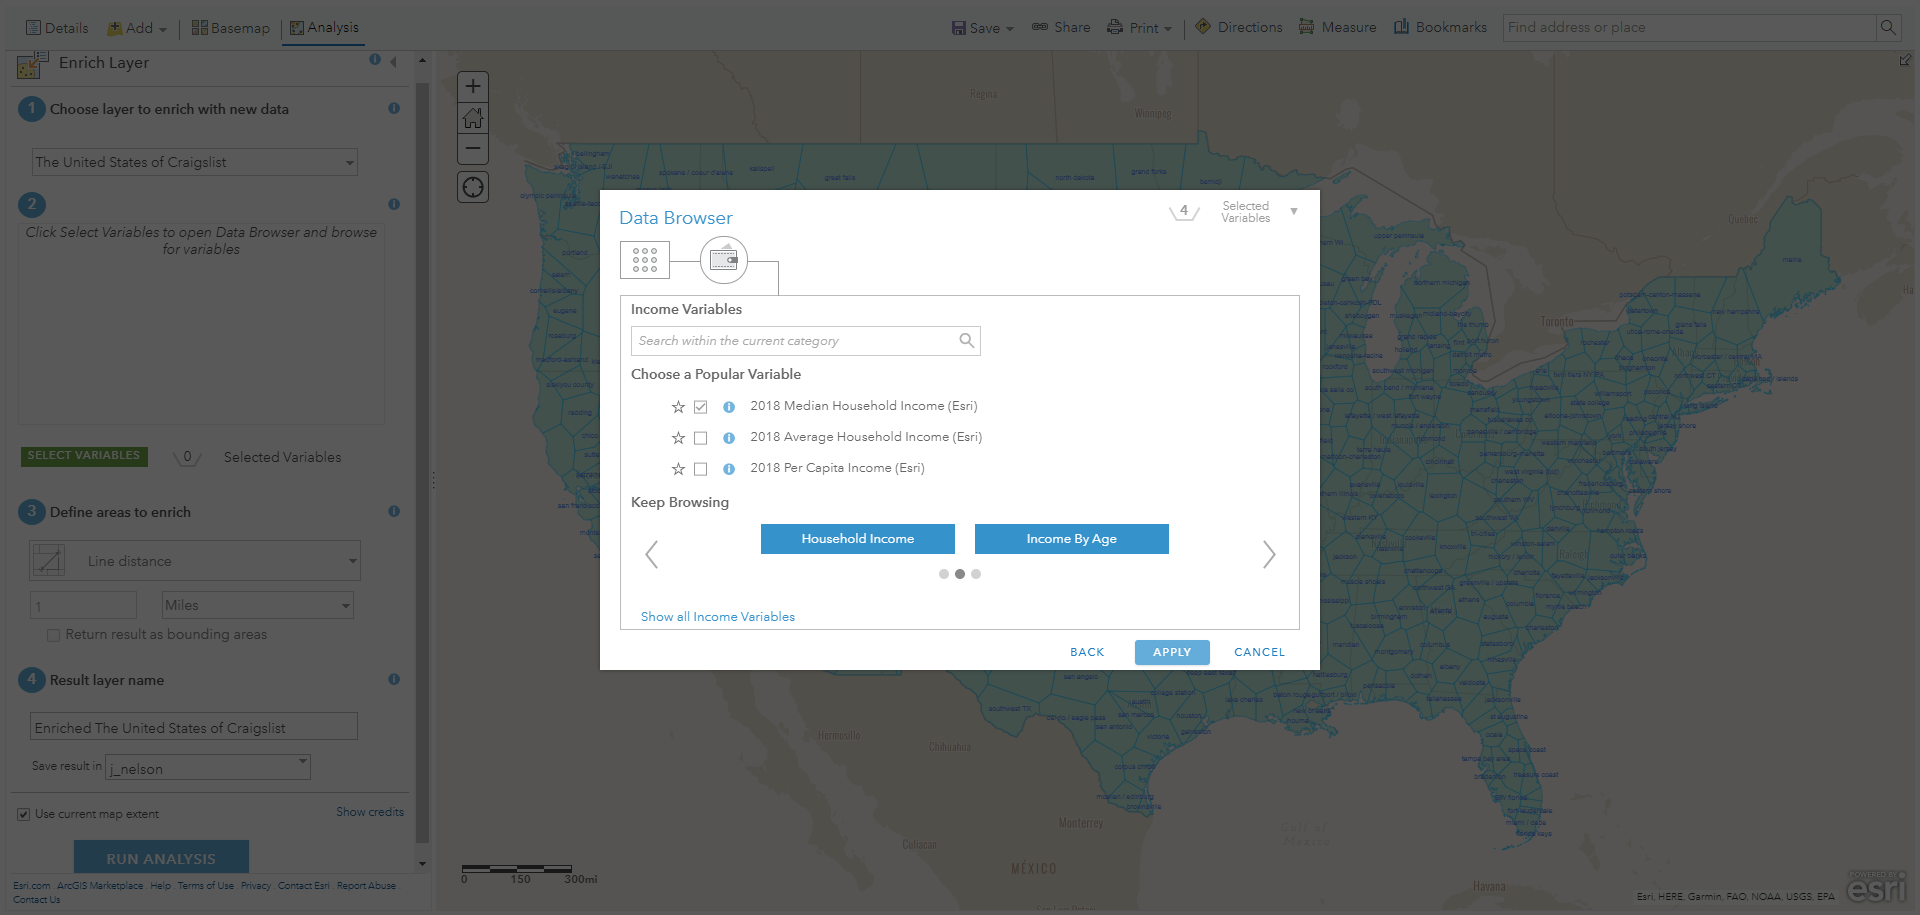Click Show all Income Variables link
This screenshot has width=1920, height=915.
[x=718, y=617]
